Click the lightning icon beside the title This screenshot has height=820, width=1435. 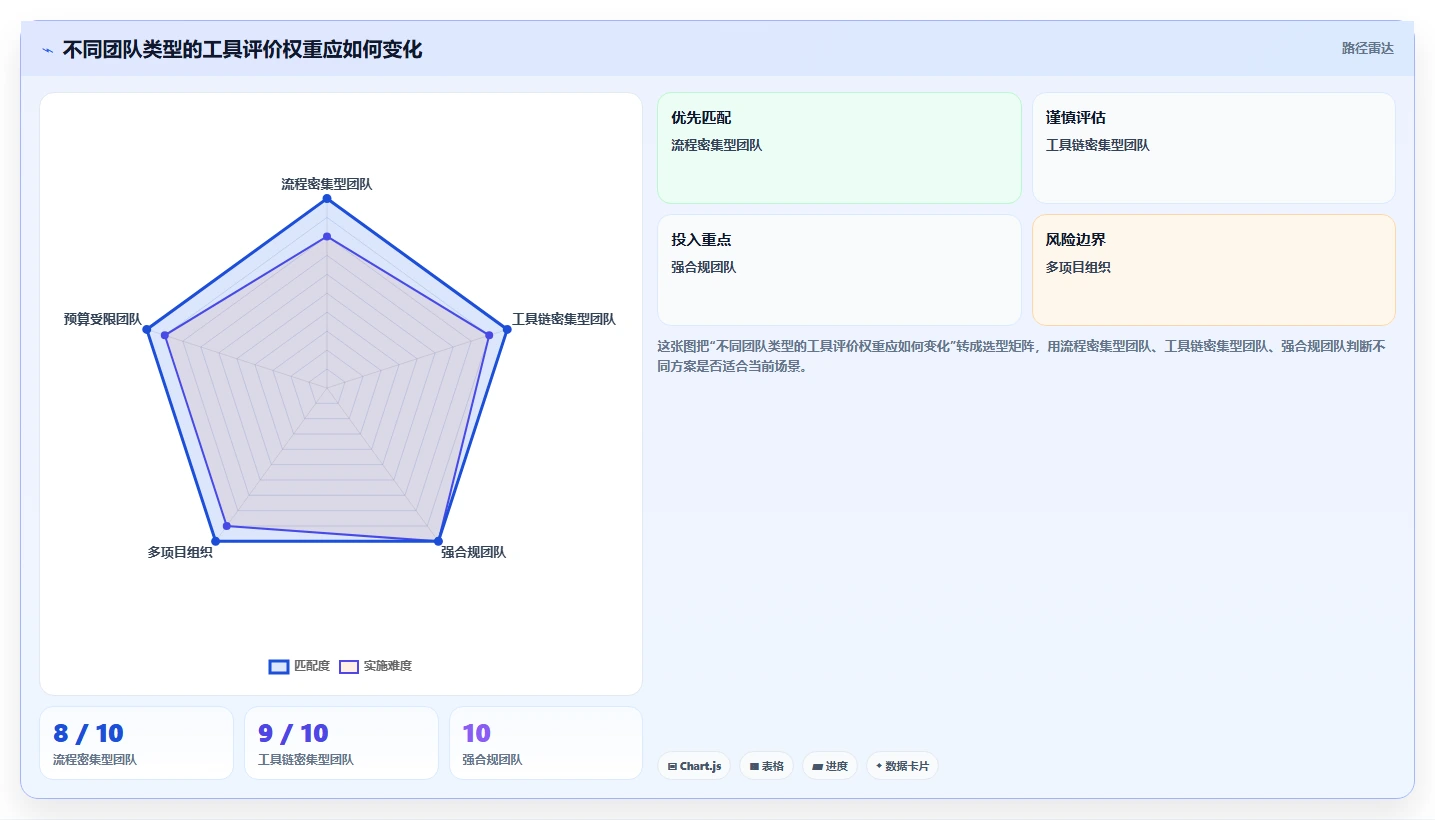47,50
